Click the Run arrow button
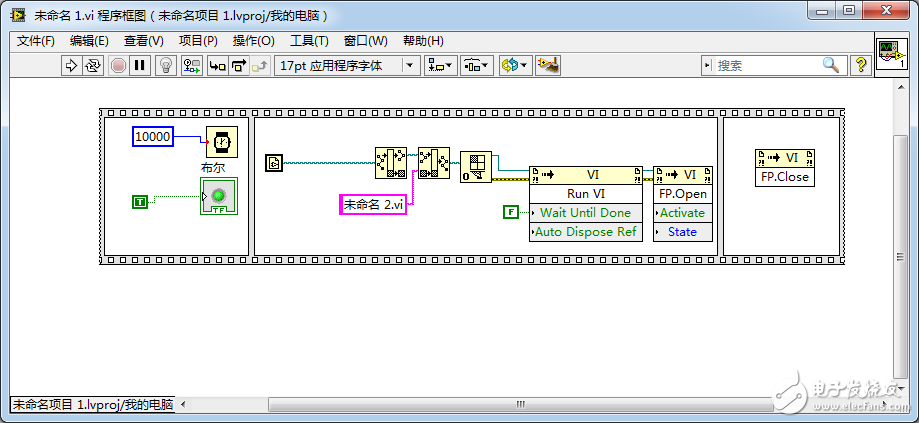The height and width of the screenshot is (423, 919). (x=71, y=65)
